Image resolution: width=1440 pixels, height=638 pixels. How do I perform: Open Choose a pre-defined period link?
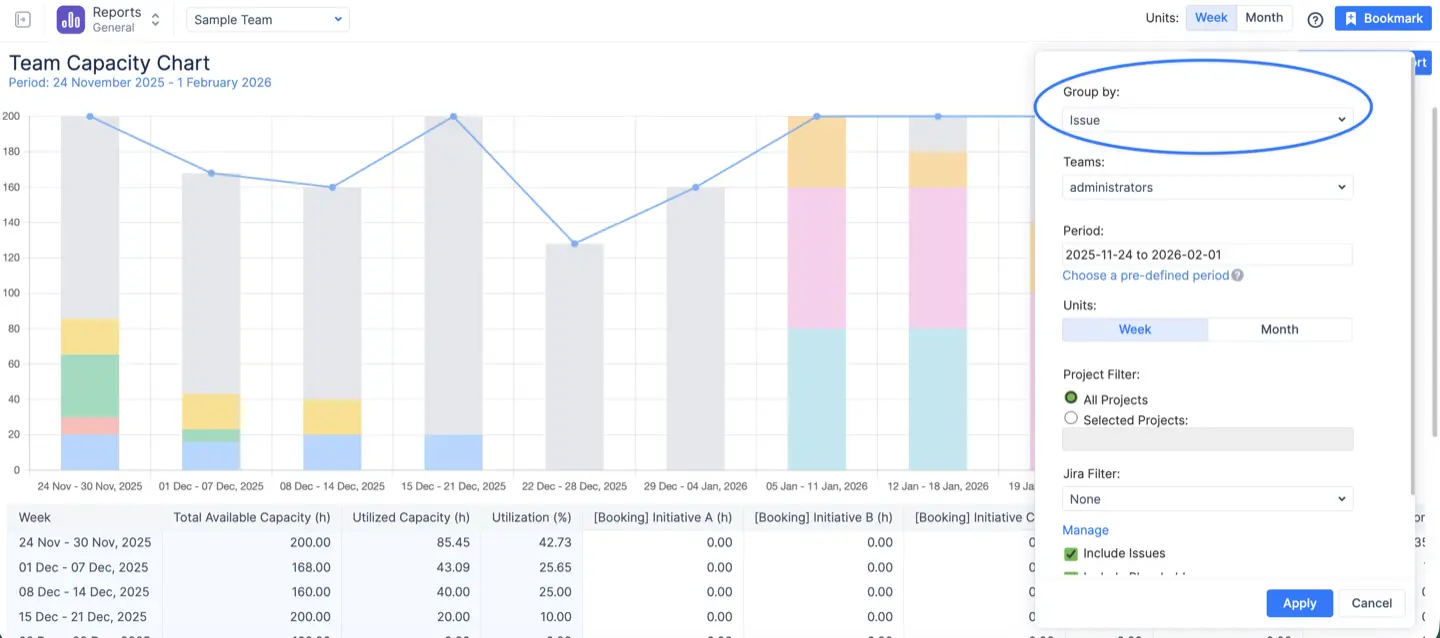click(1145, 275)
